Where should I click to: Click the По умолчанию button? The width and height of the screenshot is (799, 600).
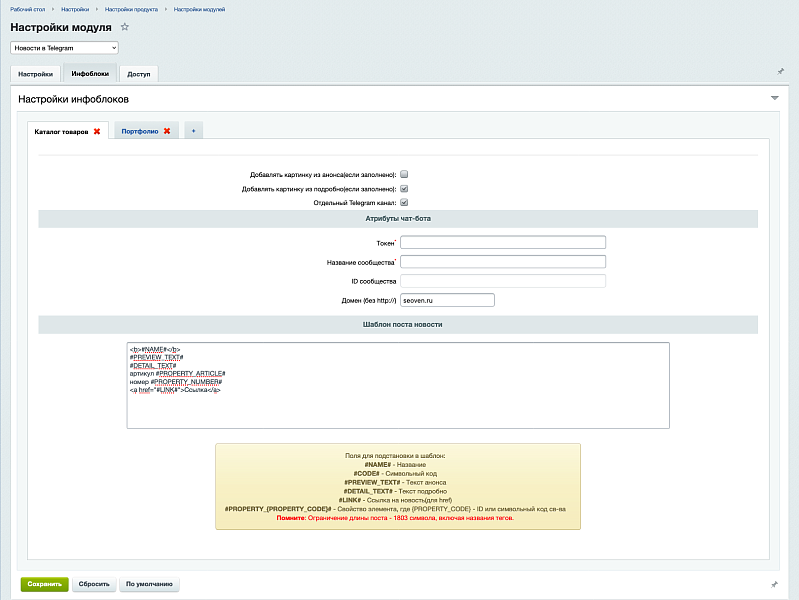[x=149, y=584]
